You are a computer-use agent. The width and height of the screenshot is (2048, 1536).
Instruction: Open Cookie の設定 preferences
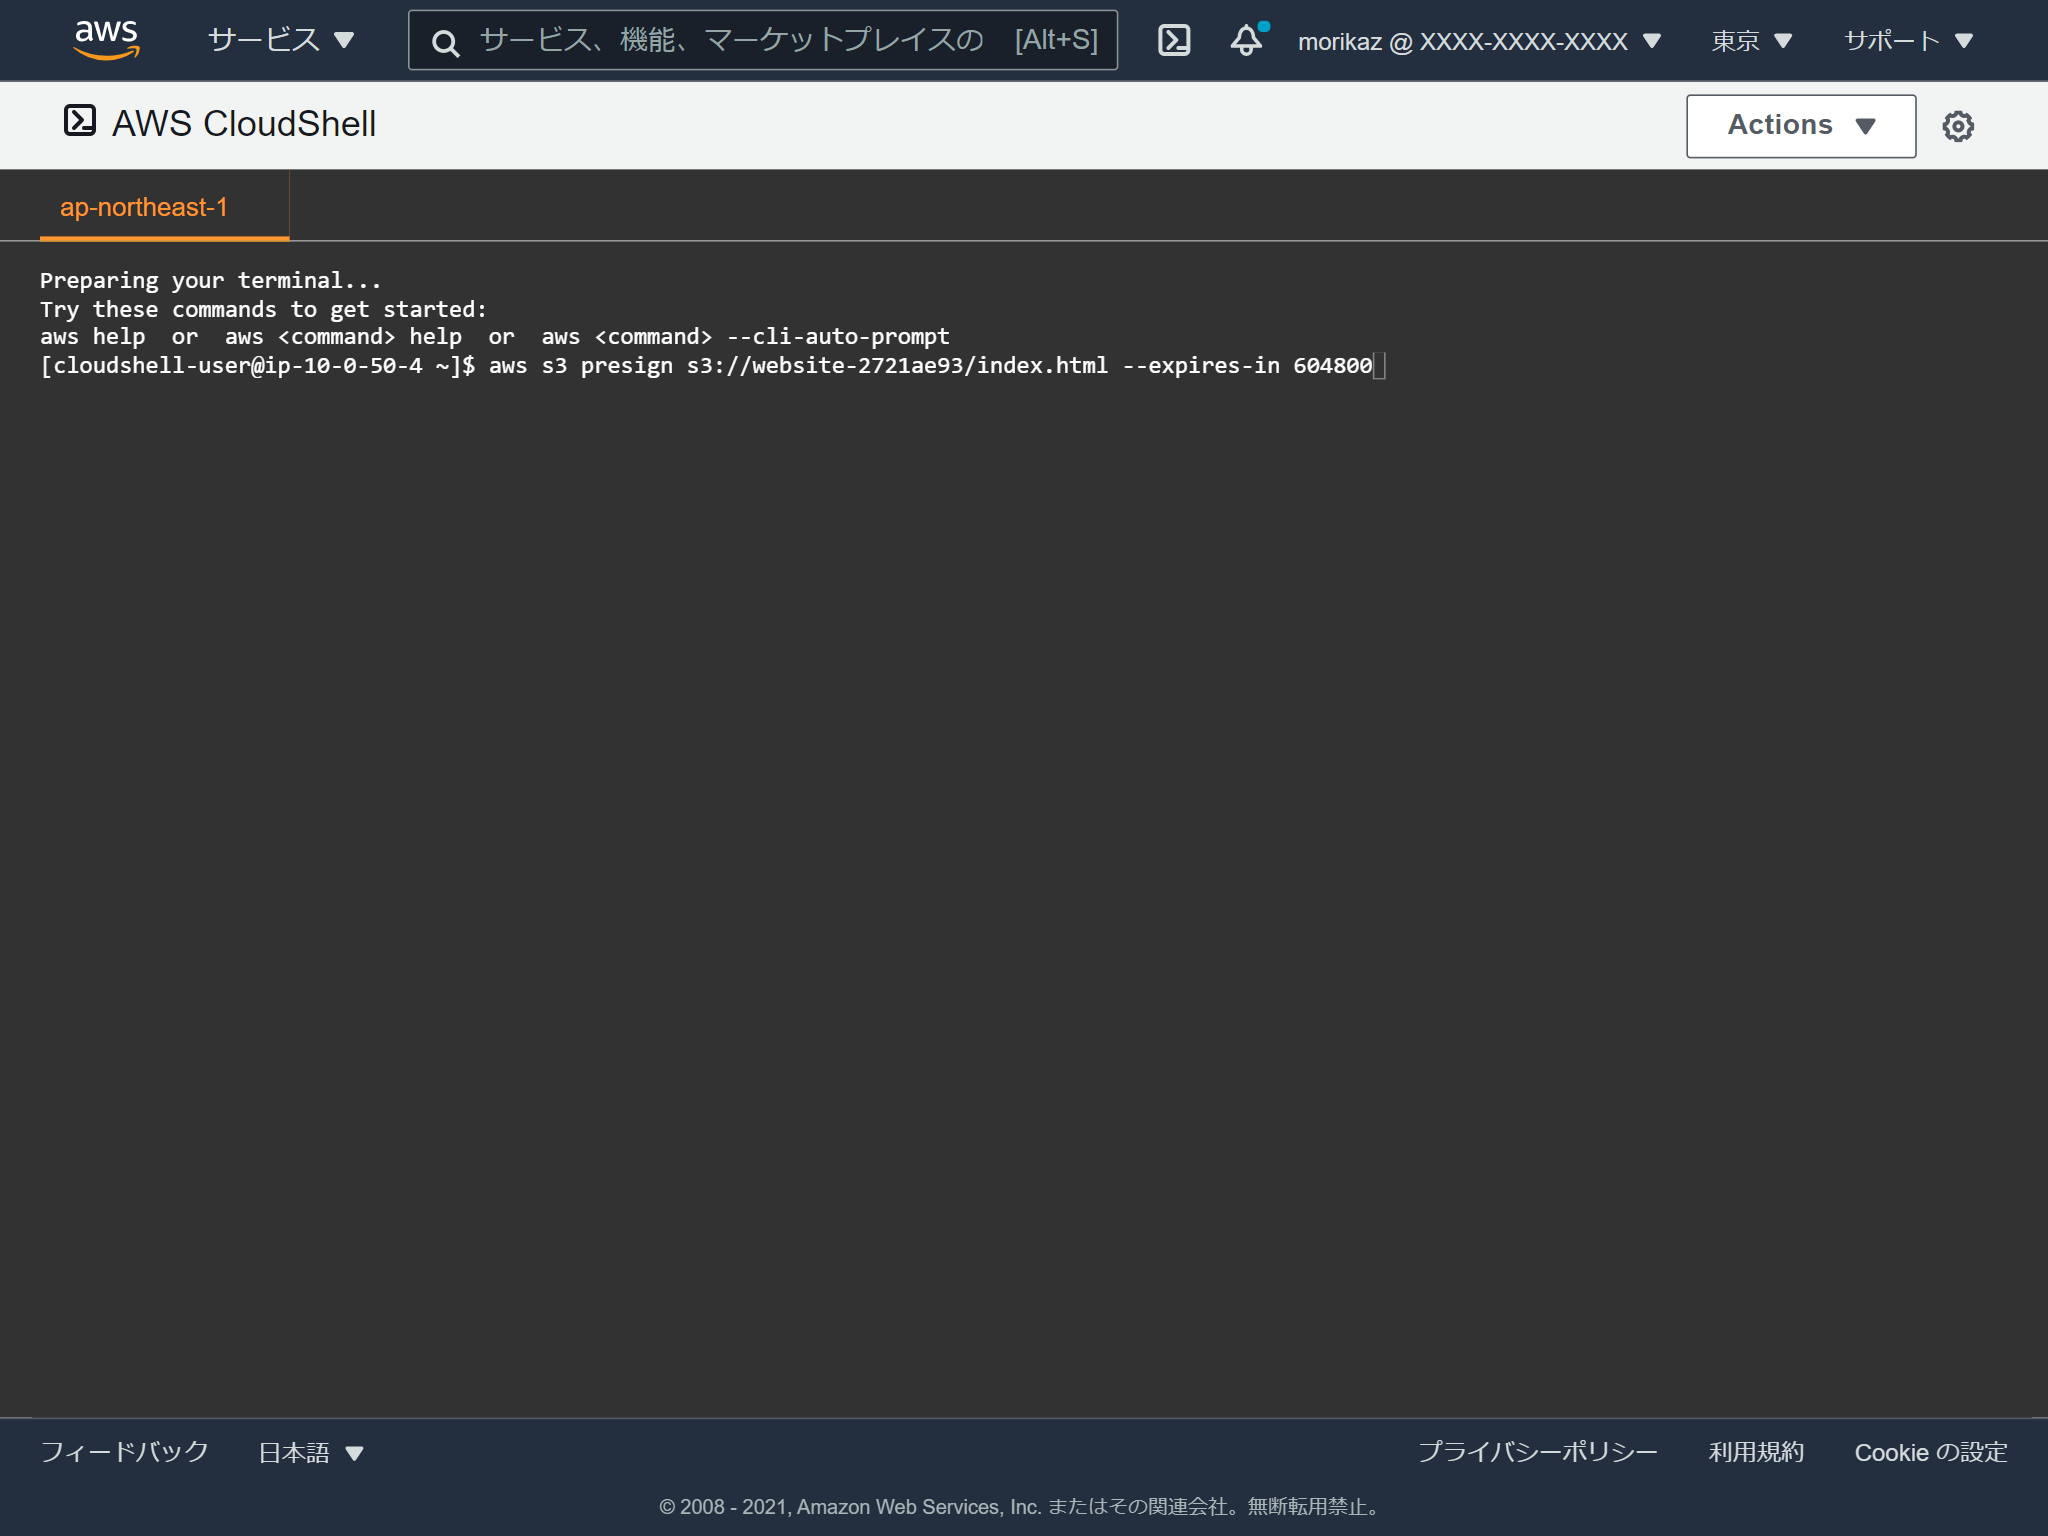click(1930, 1452)
